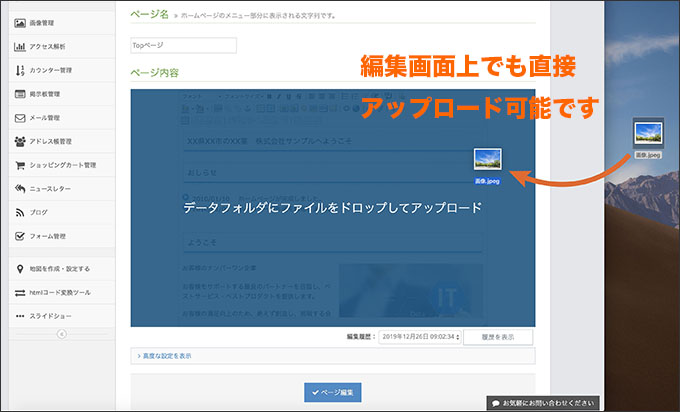
Task: Click the ブログ RSS feed icon
Action: coord(20,213)
